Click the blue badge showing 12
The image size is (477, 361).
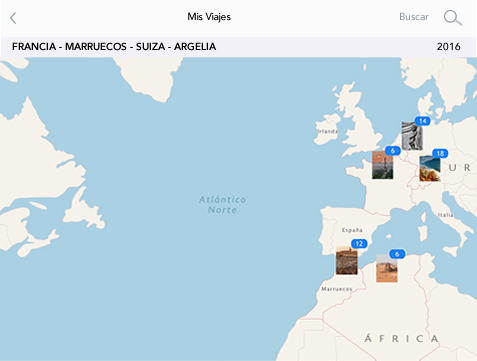click(x=359, y=244)
